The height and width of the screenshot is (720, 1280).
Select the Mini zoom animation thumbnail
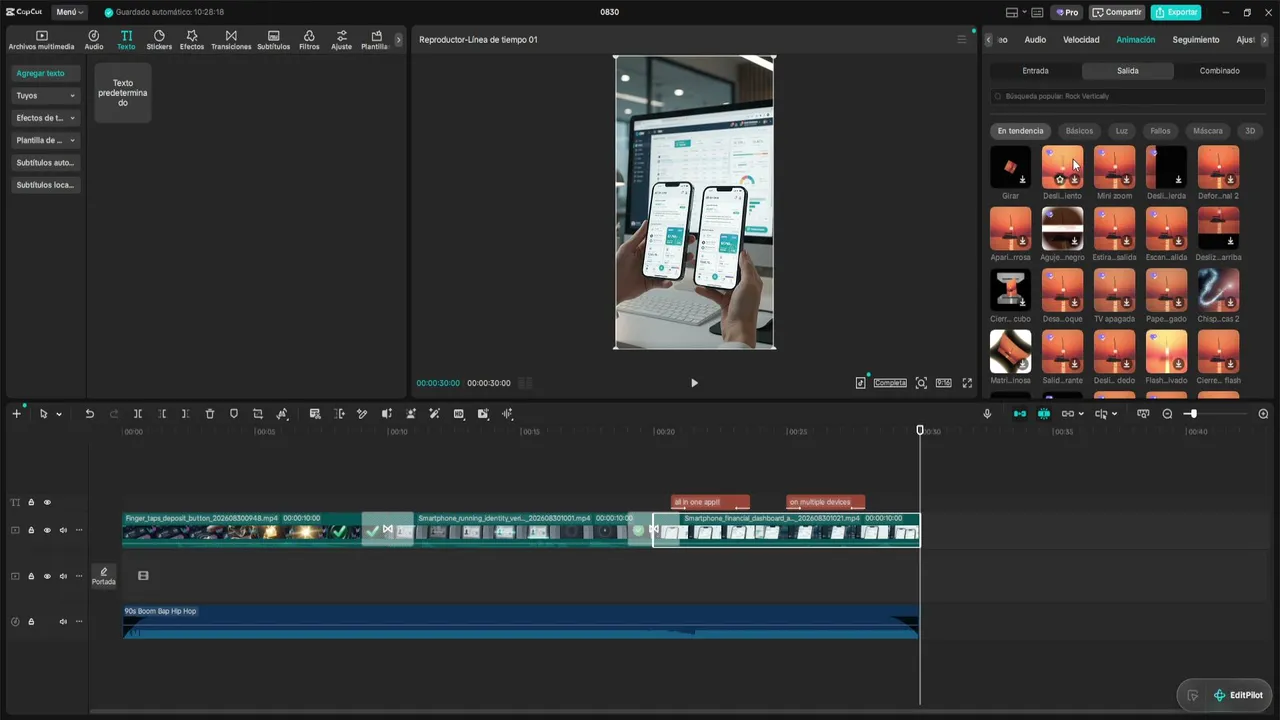(1114, 167)
